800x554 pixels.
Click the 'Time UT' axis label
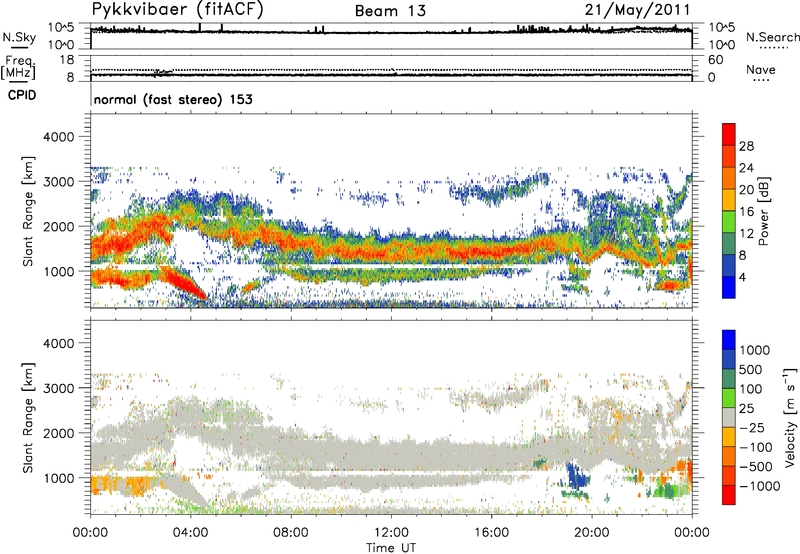[391, 548]
